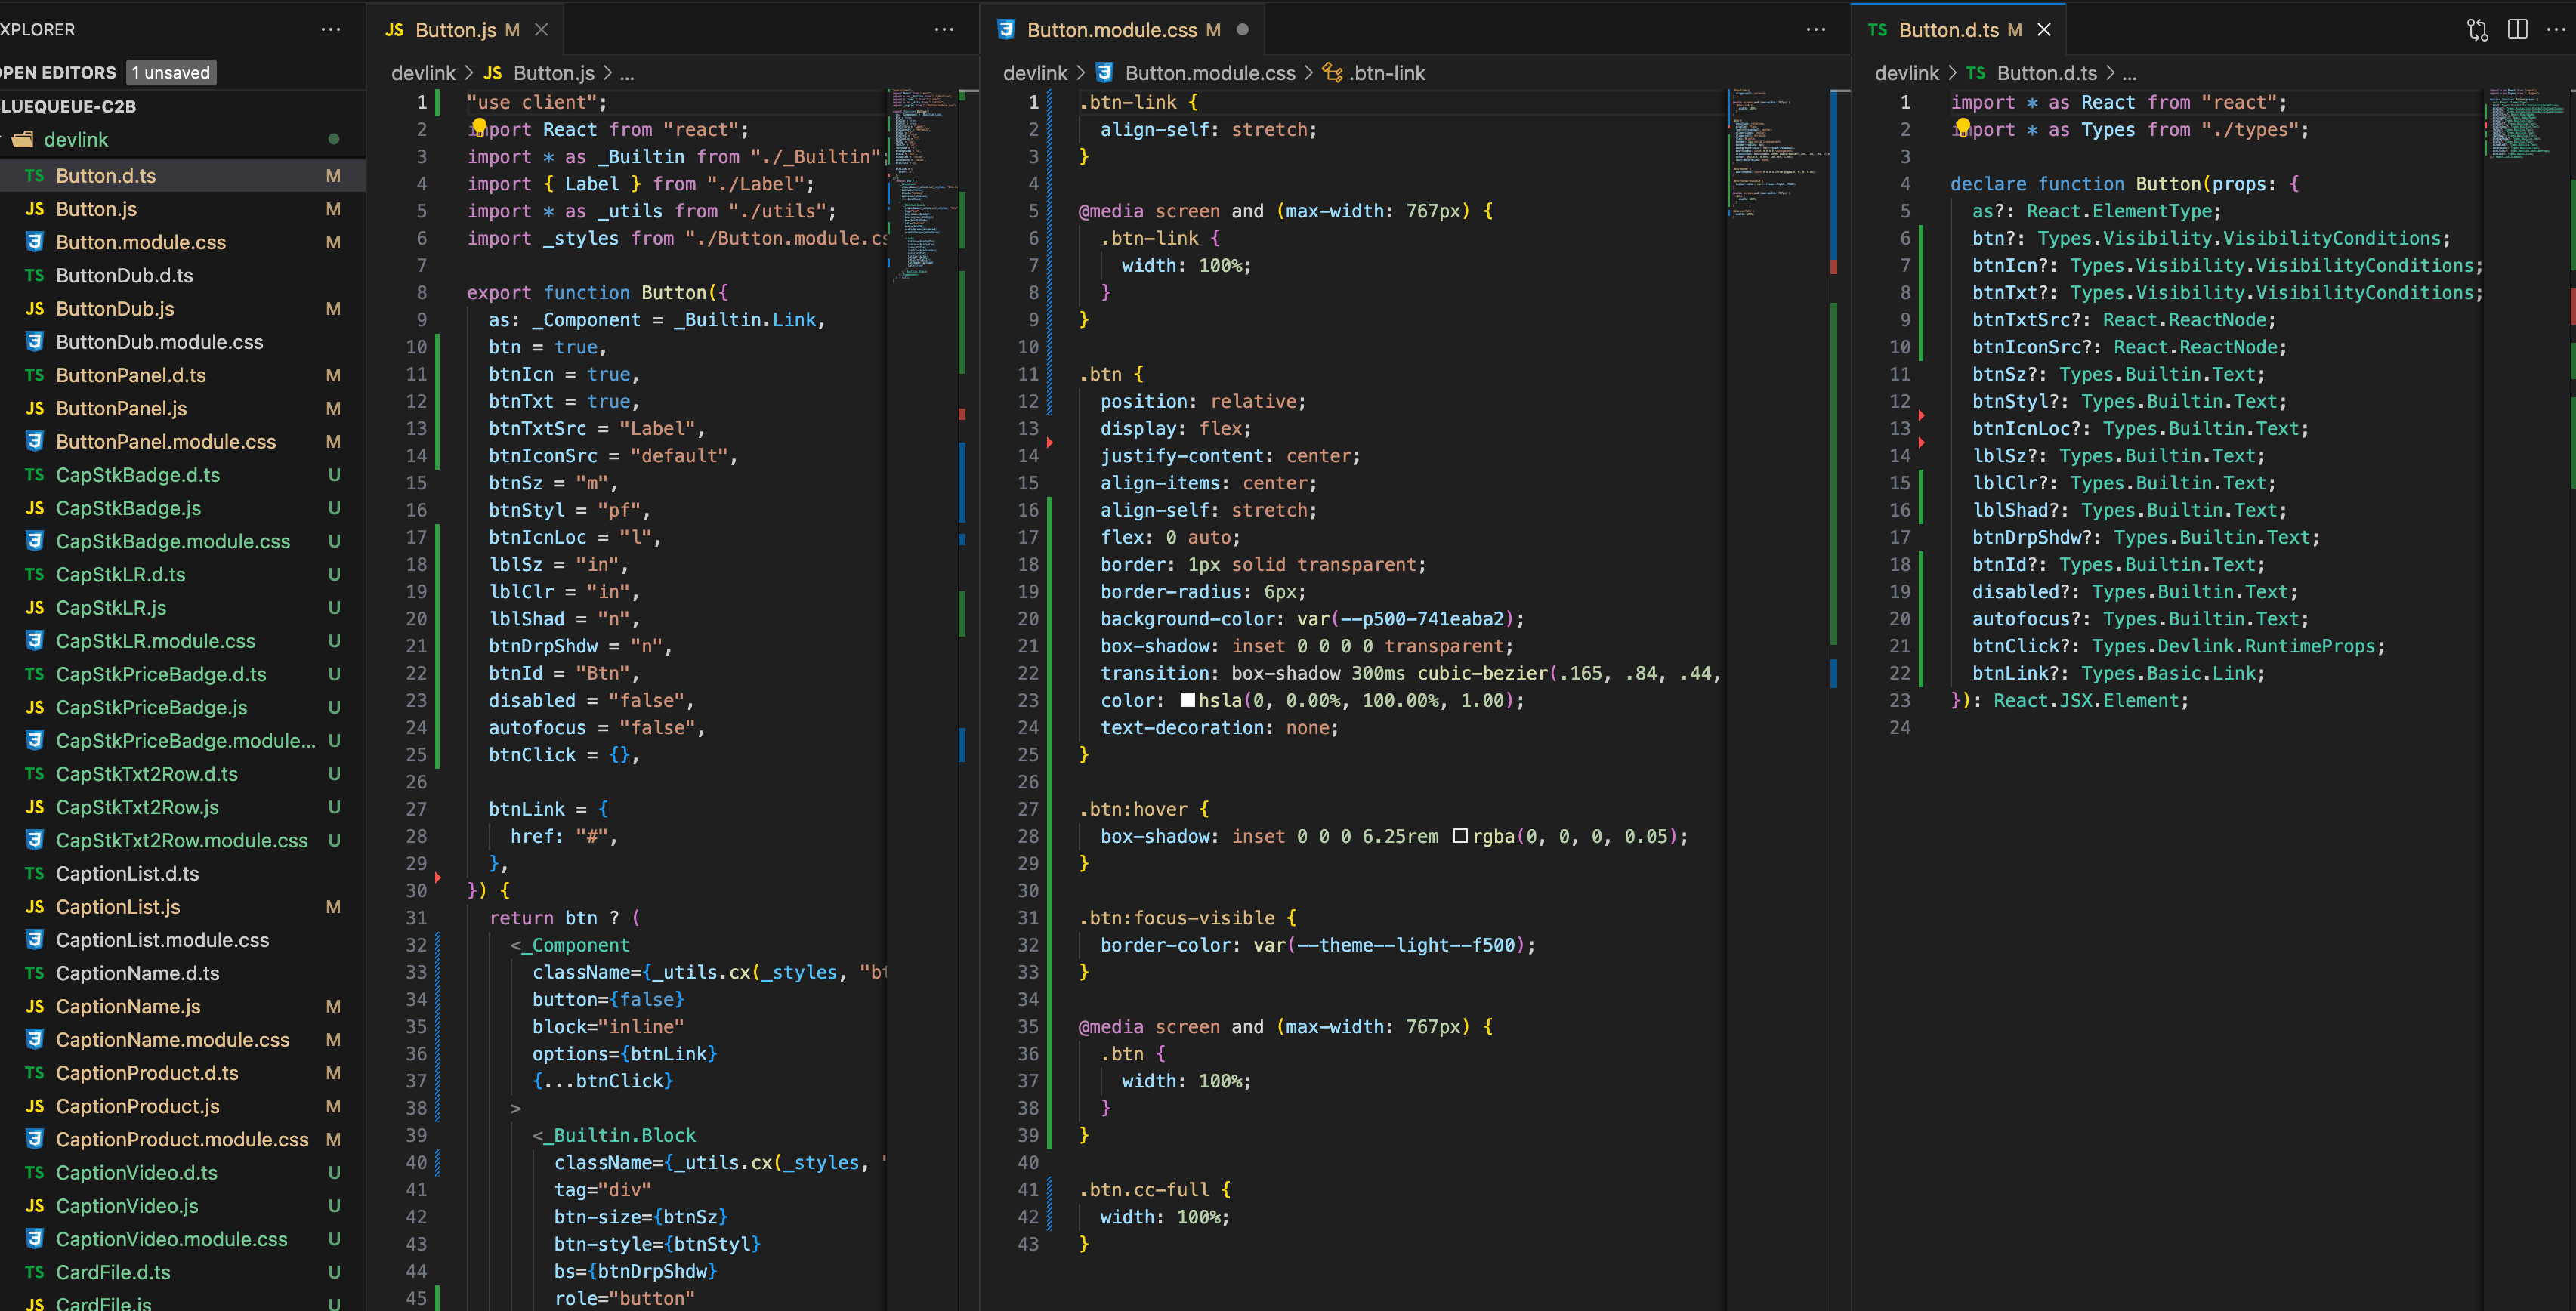Switch to the Button.module.css tab

tap(1123, 30)
